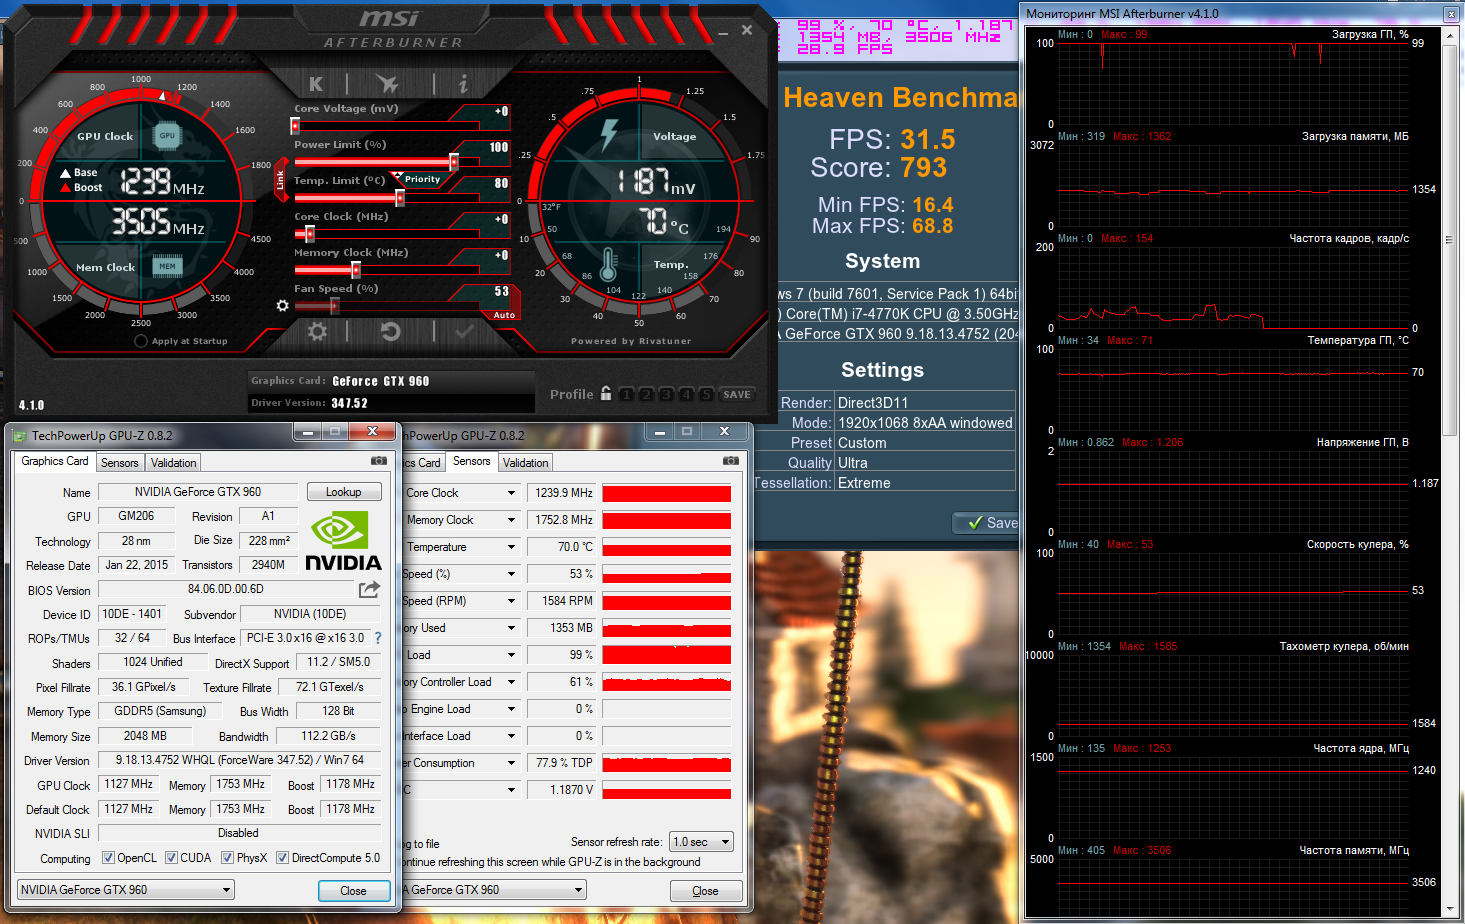
Task: Select Sensors tab in the rear GPU-Z window
Action: [472, 461]
